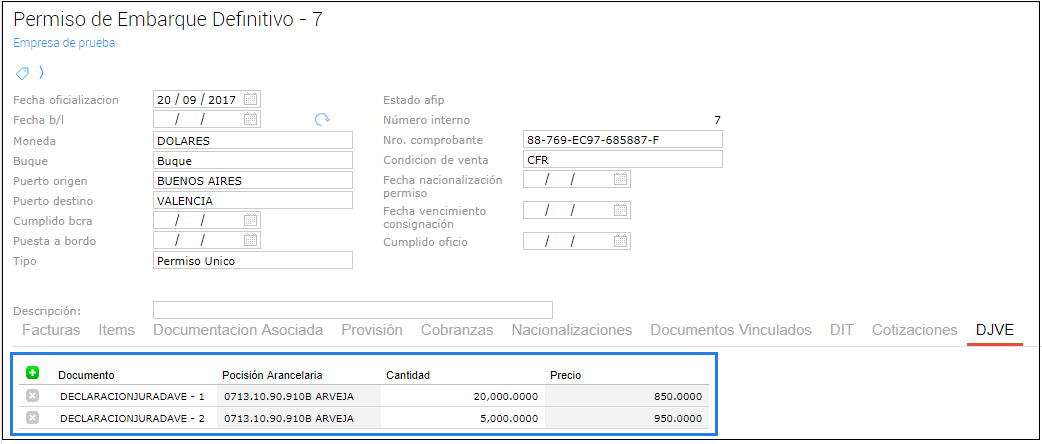1042x444 pixels.
Task: Click the Puerto destino field with VALENCIA
Action: (253, 200)
